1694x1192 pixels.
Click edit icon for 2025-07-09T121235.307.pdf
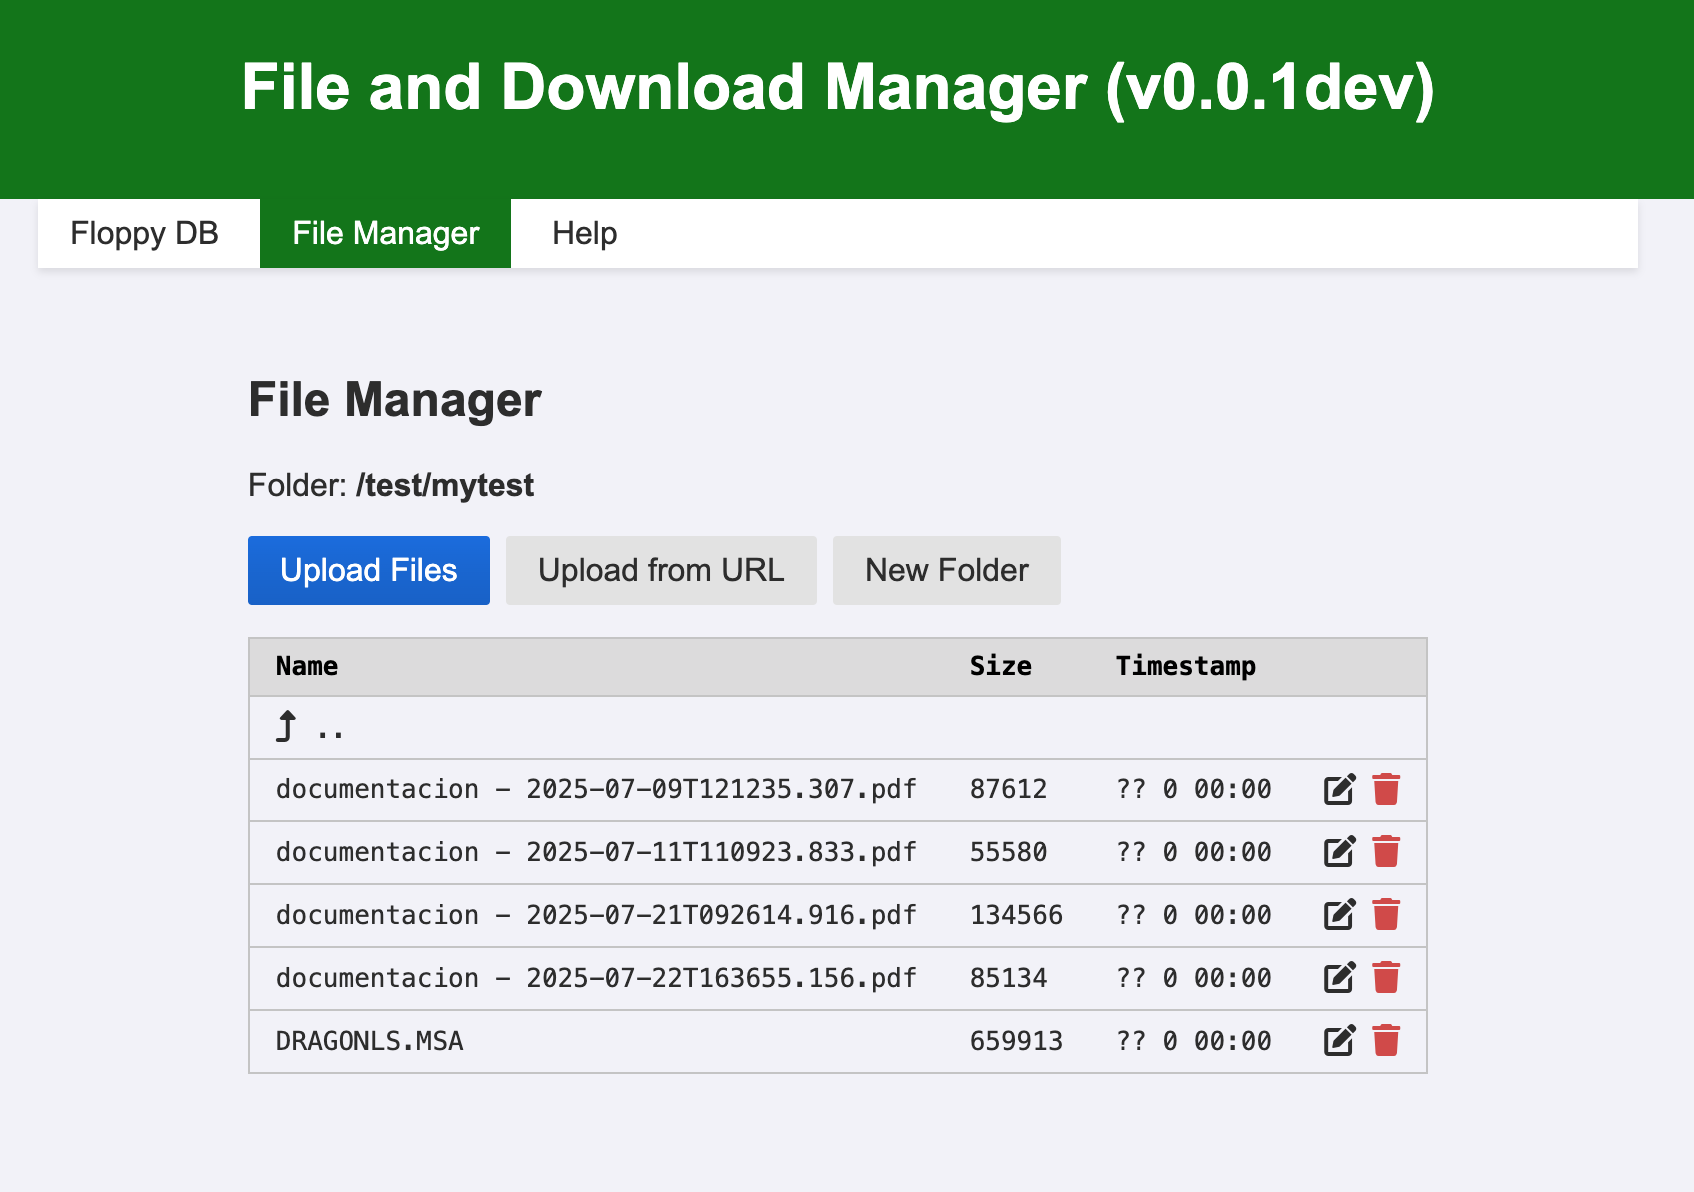click(1339, 790)
